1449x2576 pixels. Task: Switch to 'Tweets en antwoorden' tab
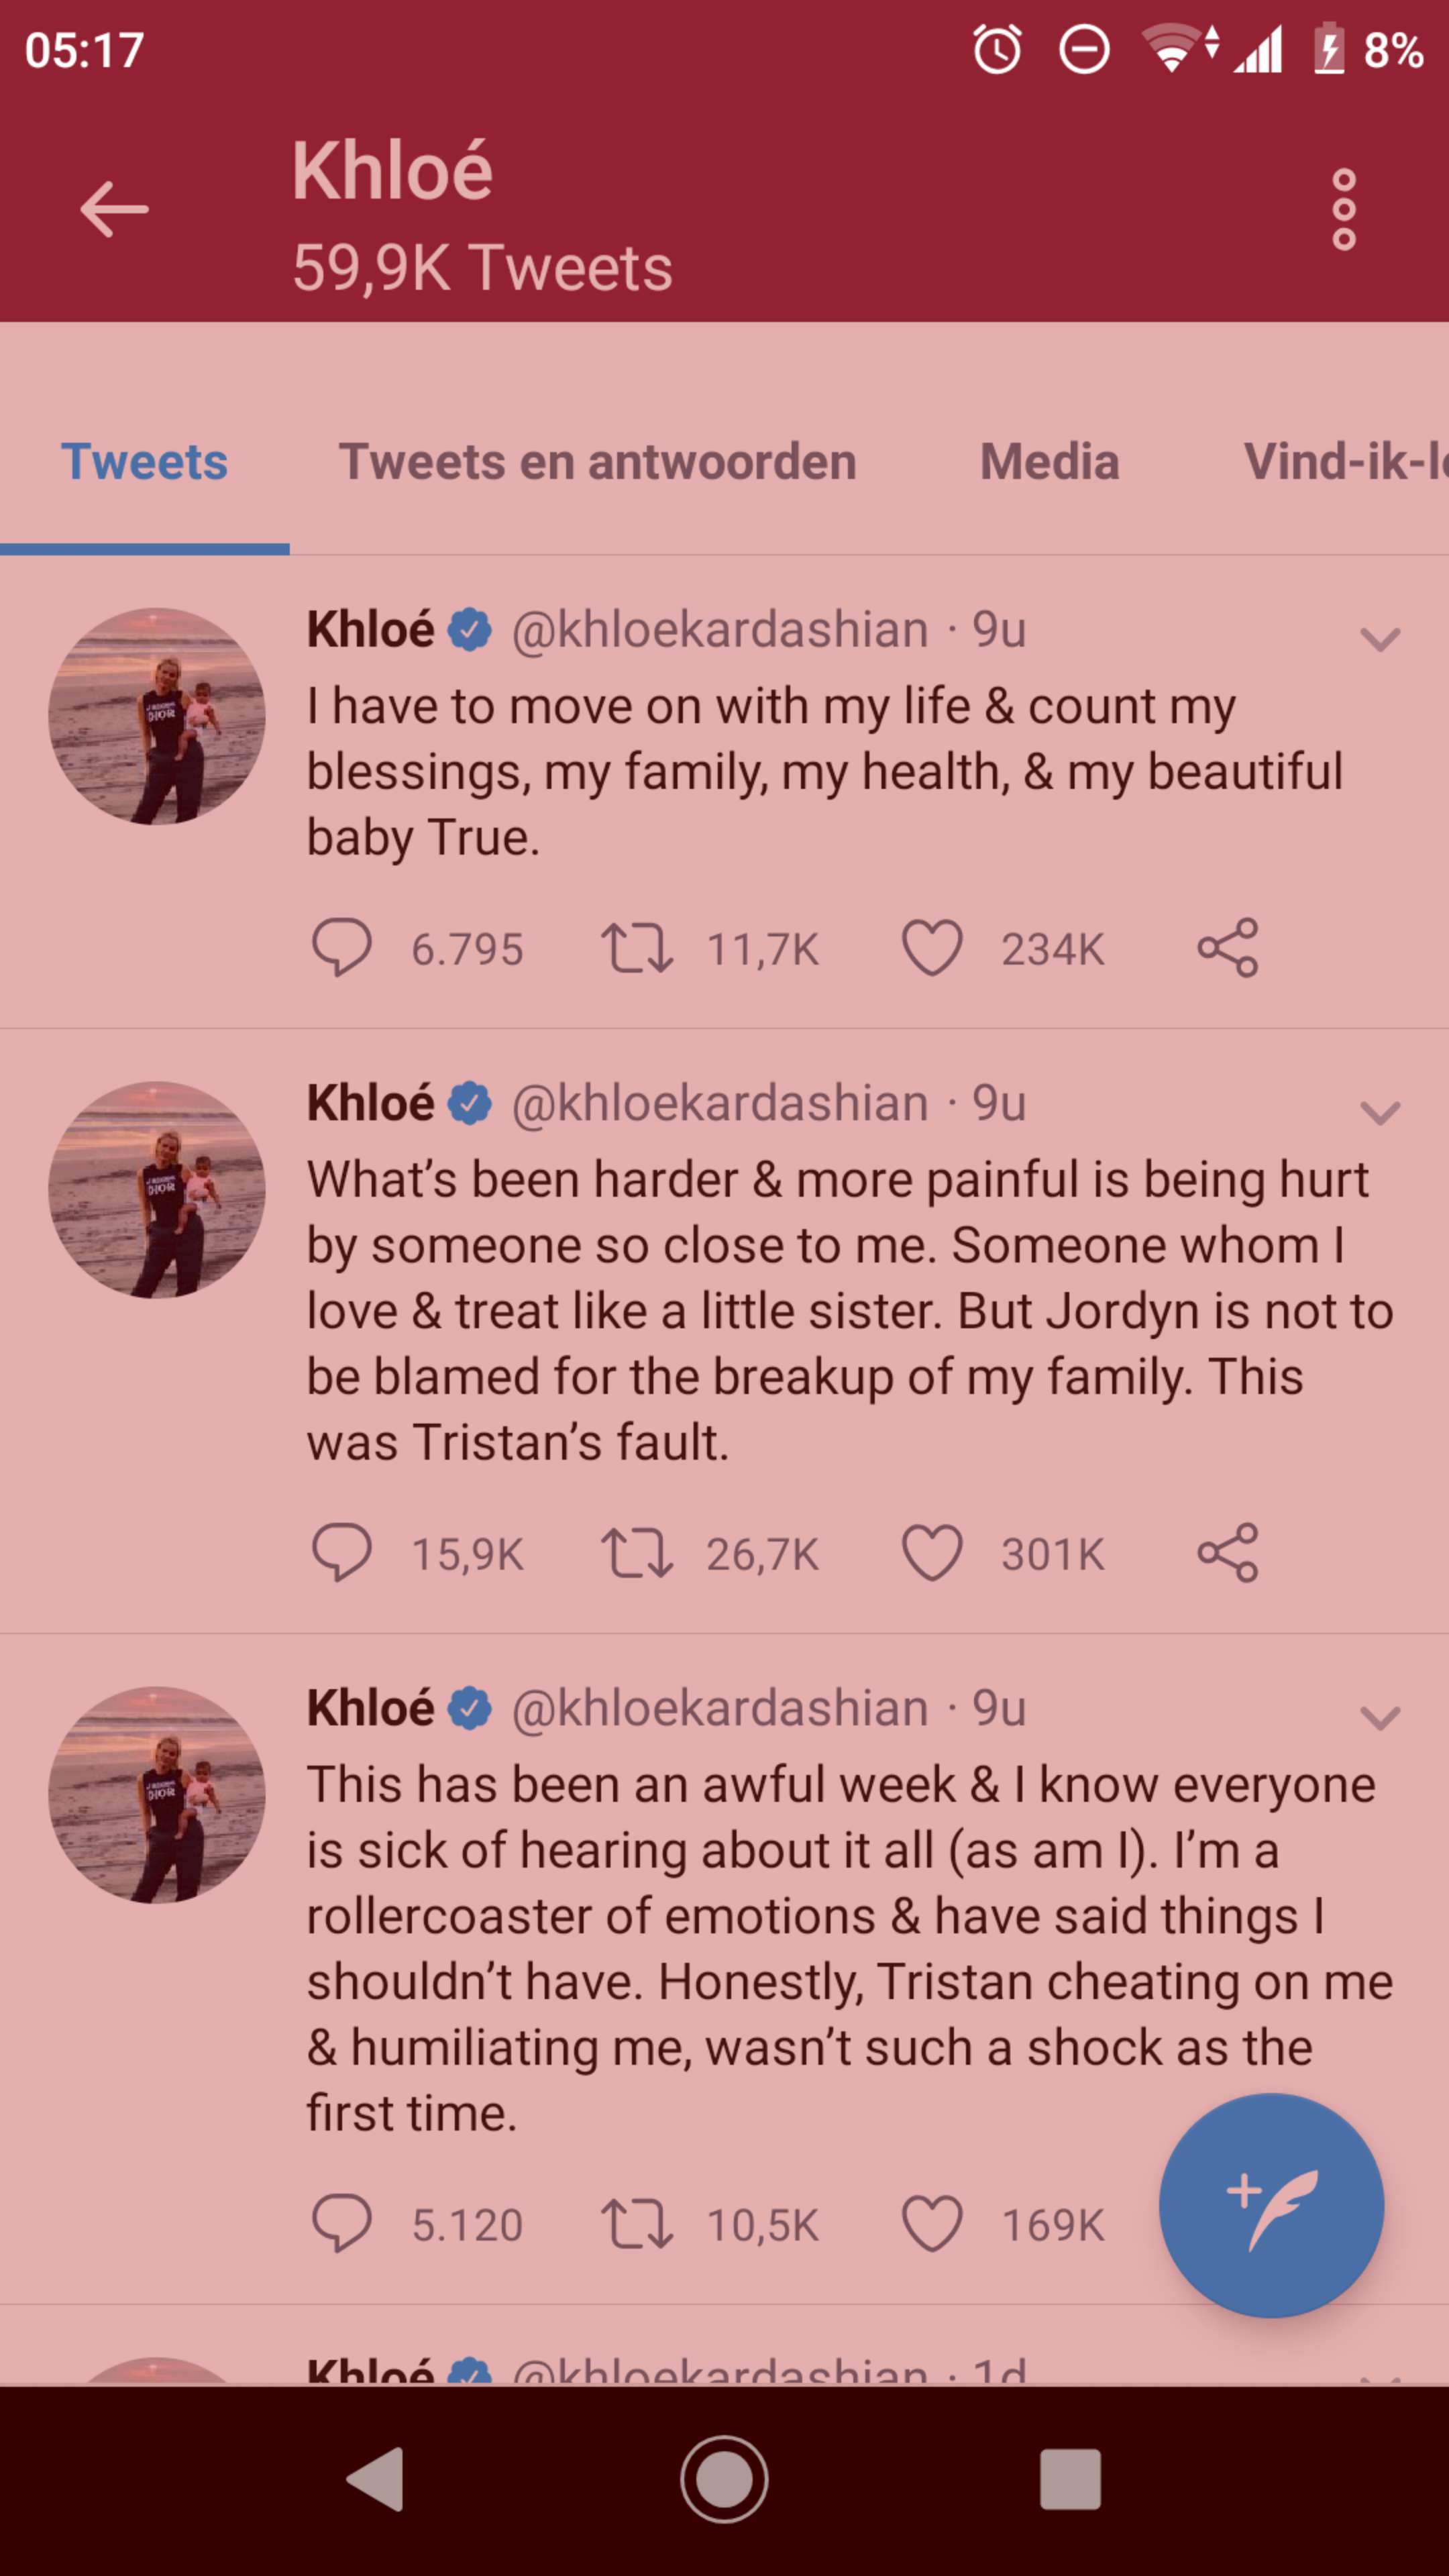click(x=597, y=462)
